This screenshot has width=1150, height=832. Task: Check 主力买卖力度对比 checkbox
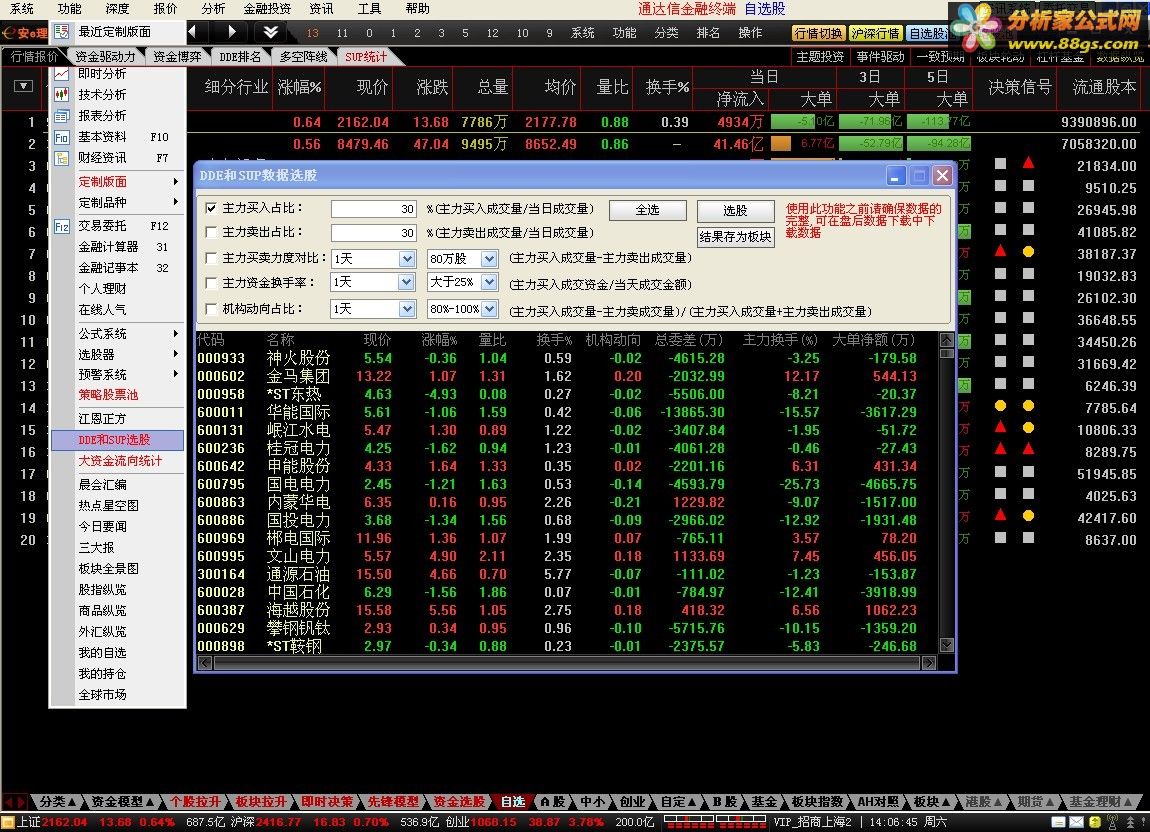211,258
